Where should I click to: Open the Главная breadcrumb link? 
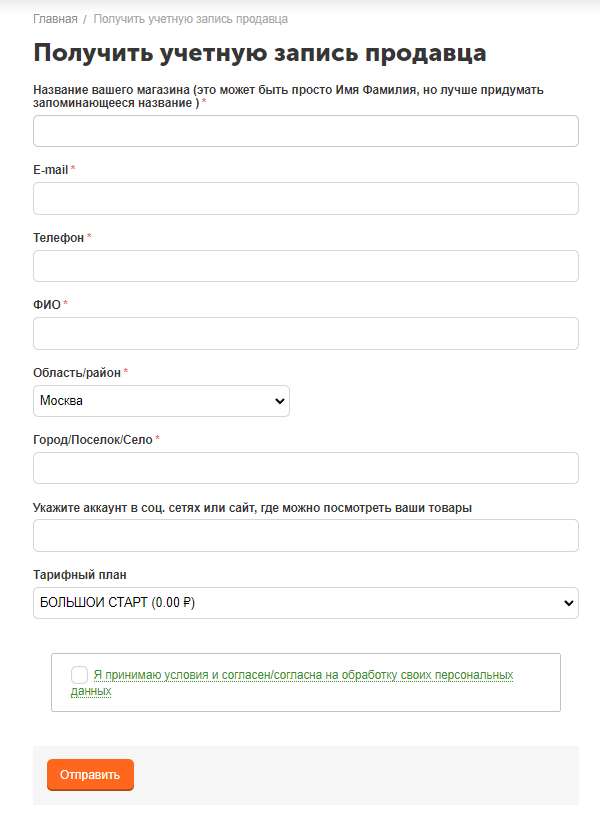coord(55,19)
